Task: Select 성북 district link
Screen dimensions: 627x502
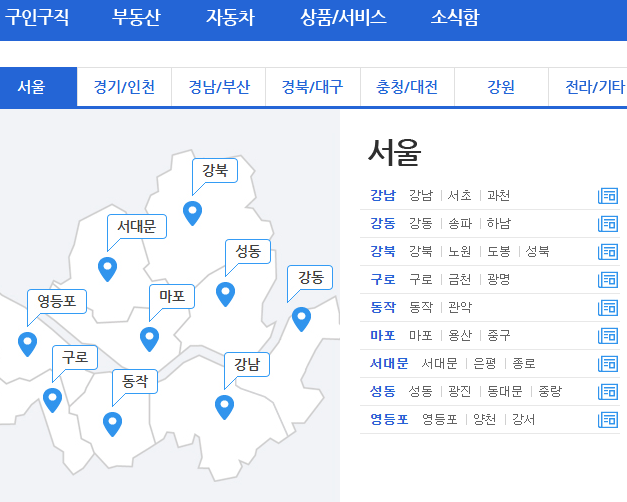Action: tap(537, 251)
